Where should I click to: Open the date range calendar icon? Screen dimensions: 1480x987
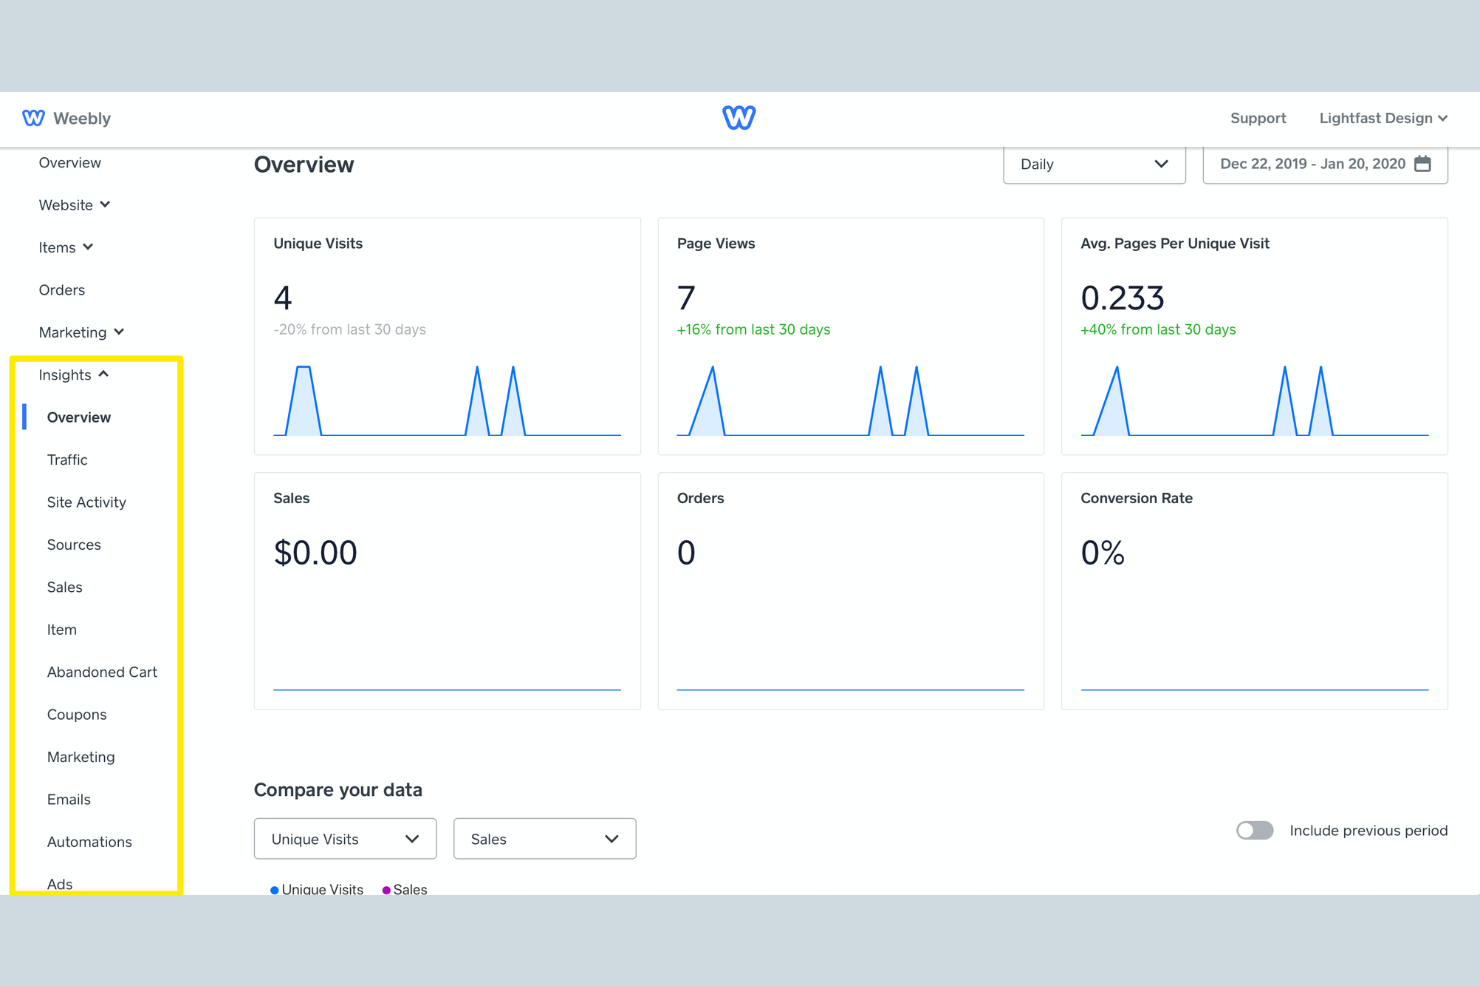[1422, 164]
